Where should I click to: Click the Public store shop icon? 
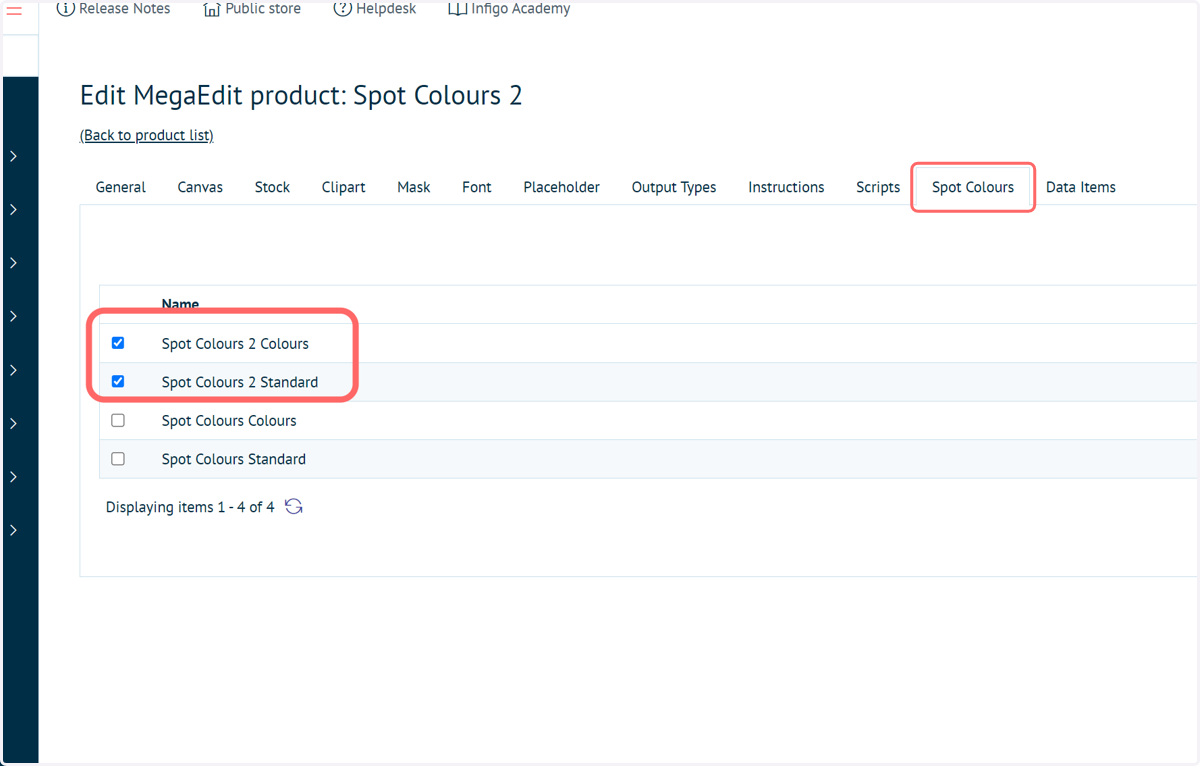(211, 9)
